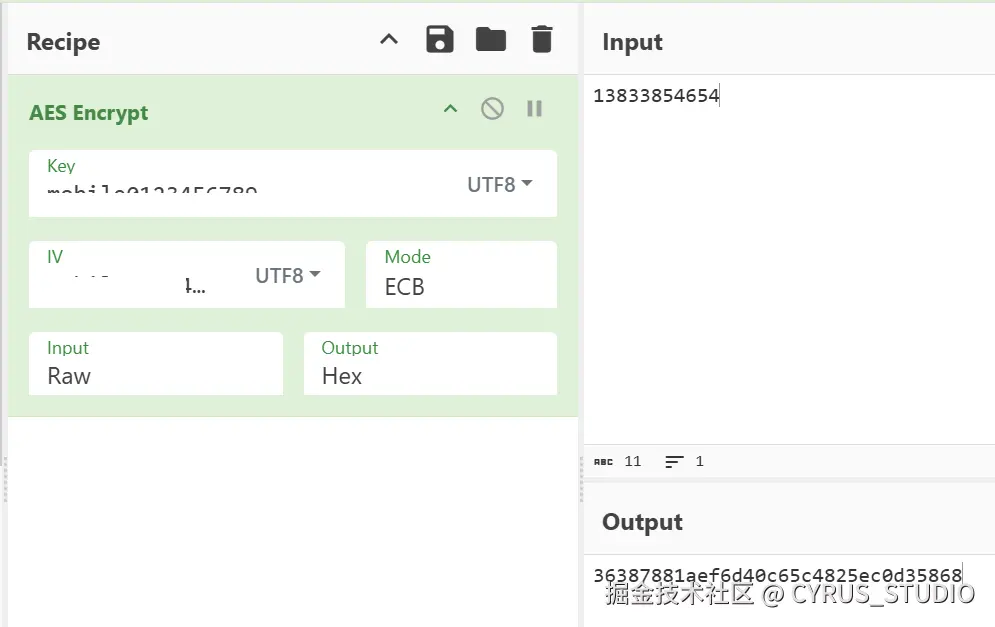The width and height of the screenshot is (995, 627).
Task: Click the input character count icon
Action: [x=603, y=462]
